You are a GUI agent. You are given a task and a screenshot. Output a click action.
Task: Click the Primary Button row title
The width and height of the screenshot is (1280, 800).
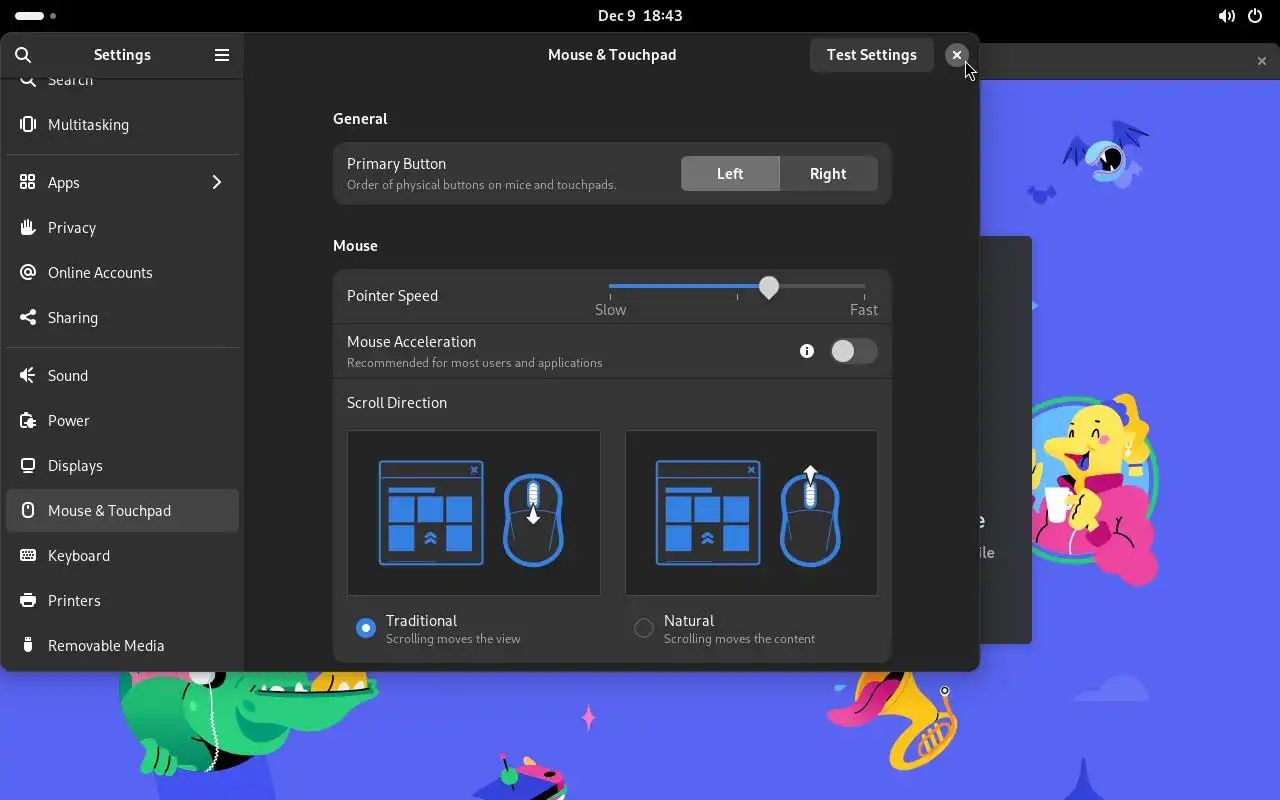point(396,164)
